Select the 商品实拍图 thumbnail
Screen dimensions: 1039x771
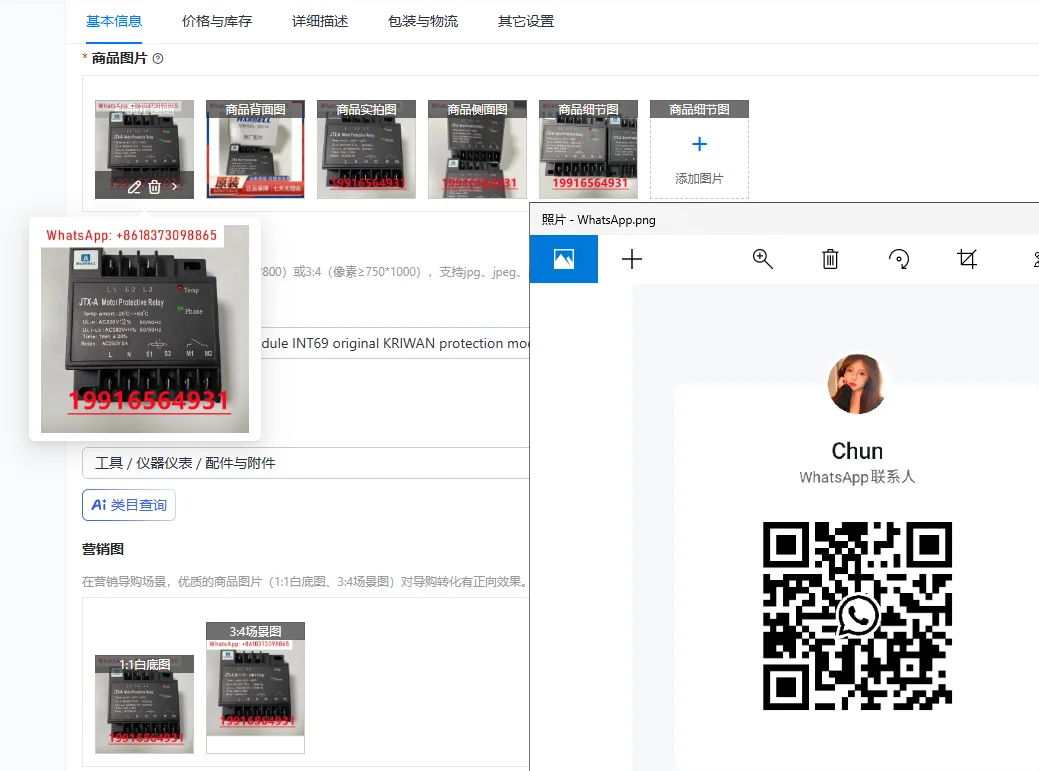(366, 149)
